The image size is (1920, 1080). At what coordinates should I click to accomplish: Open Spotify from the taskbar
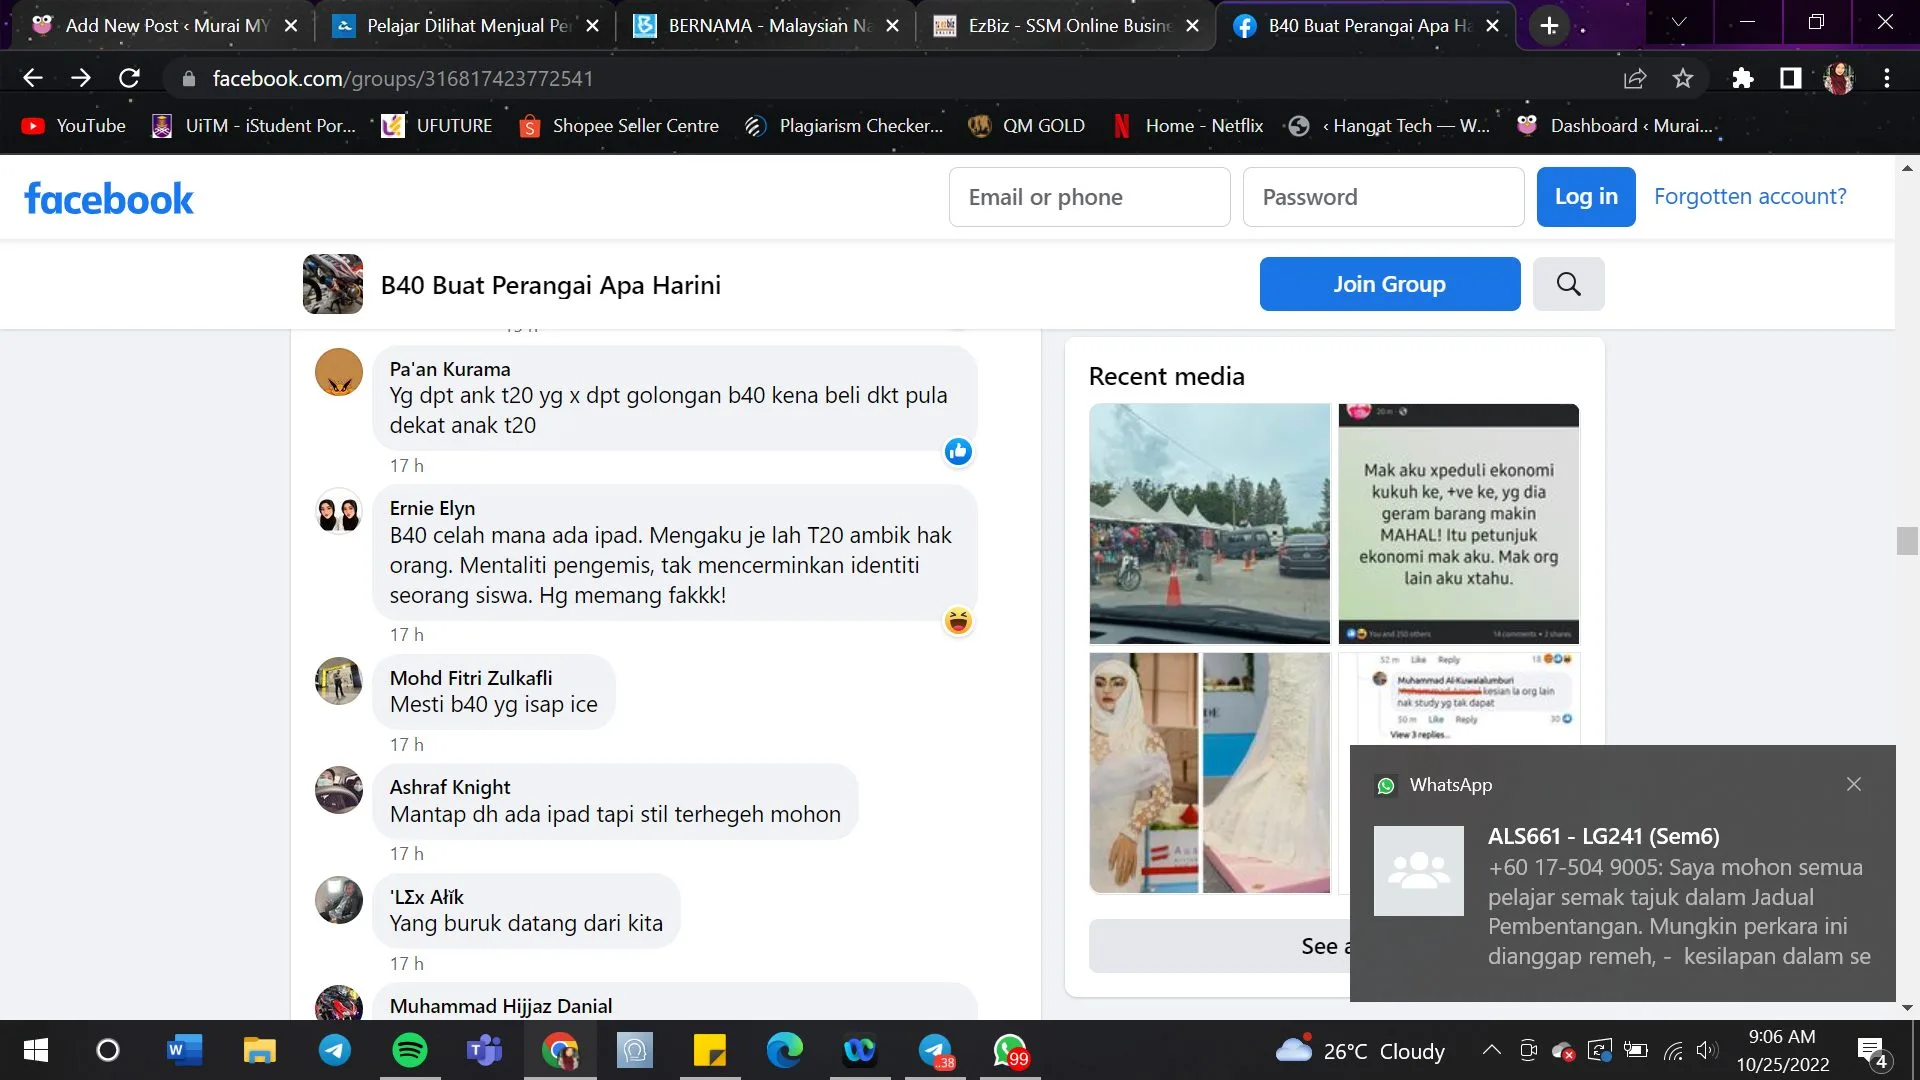click(x=409, y=1050)
